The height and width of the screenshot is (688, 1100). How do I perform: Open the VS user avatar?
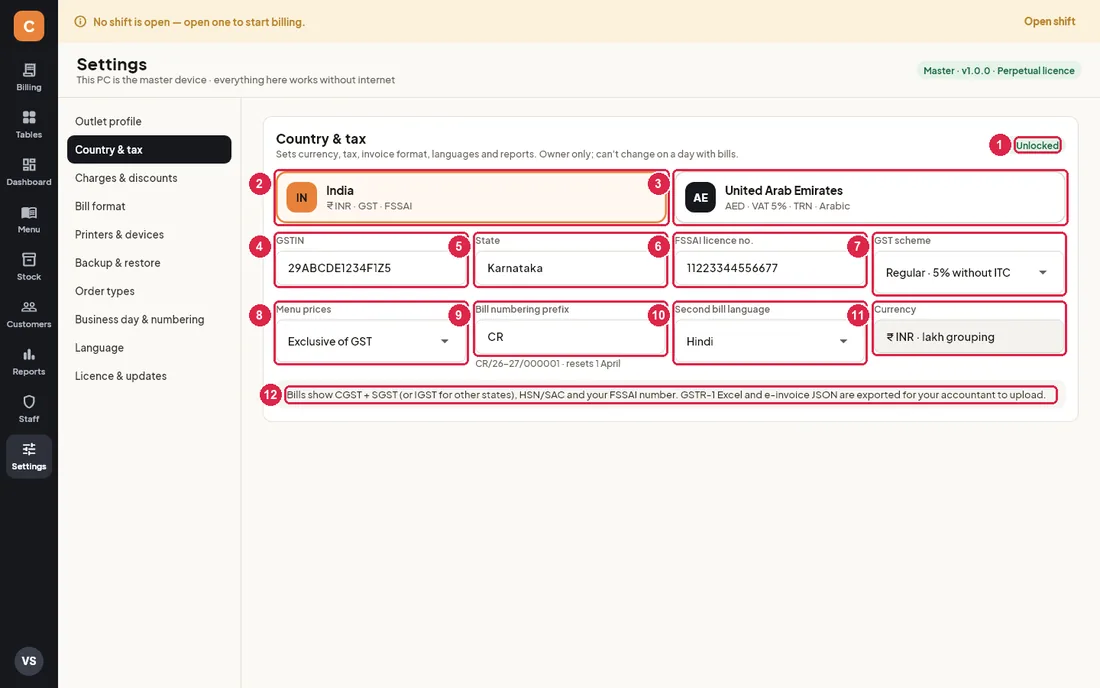[29, 661]
